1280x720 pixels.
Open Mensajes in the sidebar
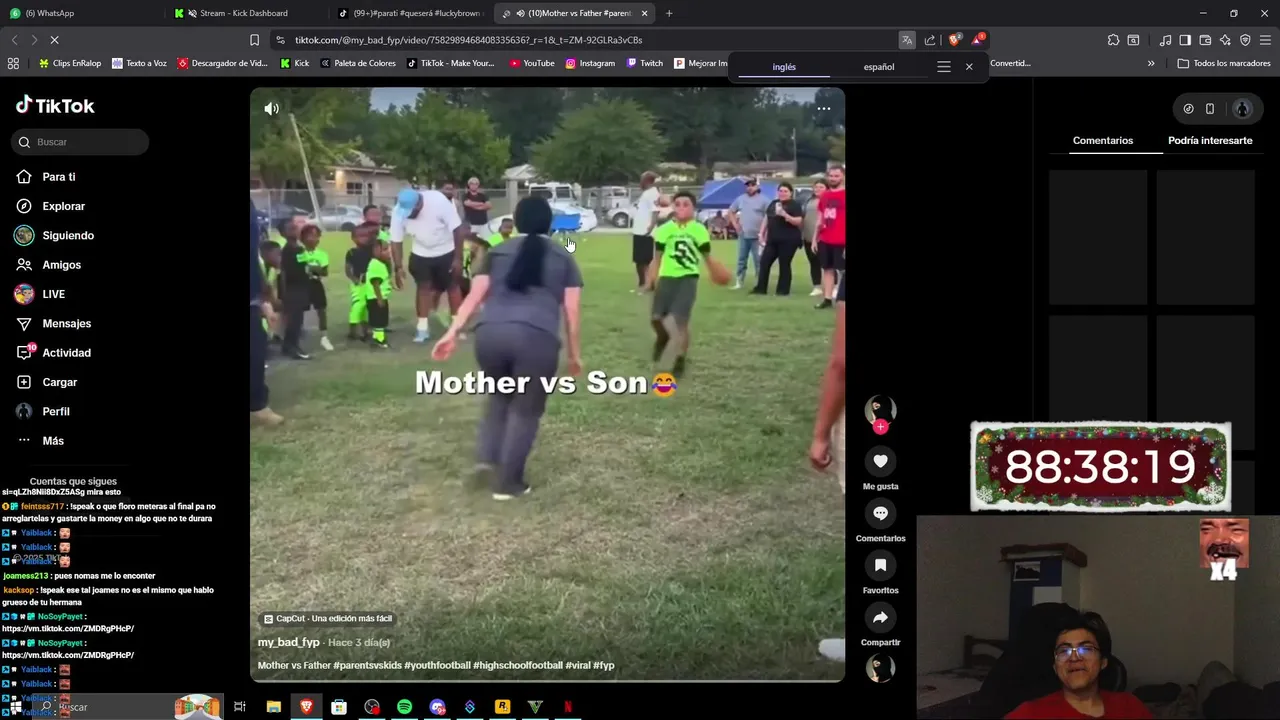pyautogui.click(x=66, y=323)
